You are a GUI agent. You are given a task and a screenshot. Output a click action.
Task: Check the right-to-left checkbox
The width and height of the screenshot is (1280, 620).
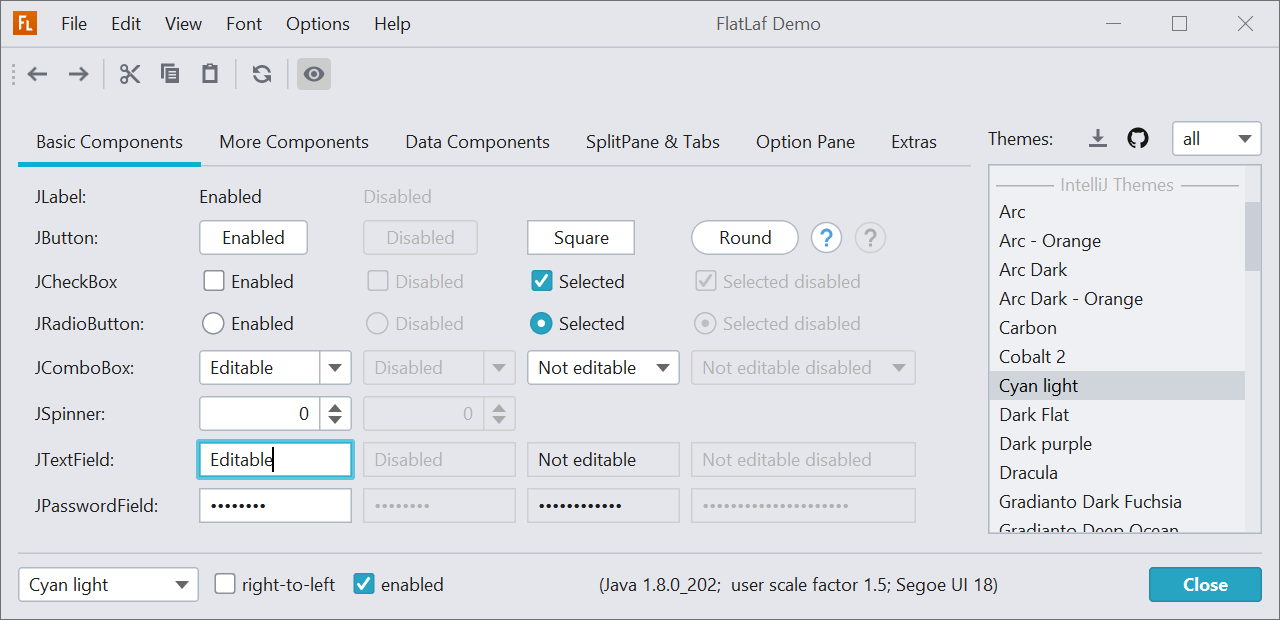pos(226,584)
